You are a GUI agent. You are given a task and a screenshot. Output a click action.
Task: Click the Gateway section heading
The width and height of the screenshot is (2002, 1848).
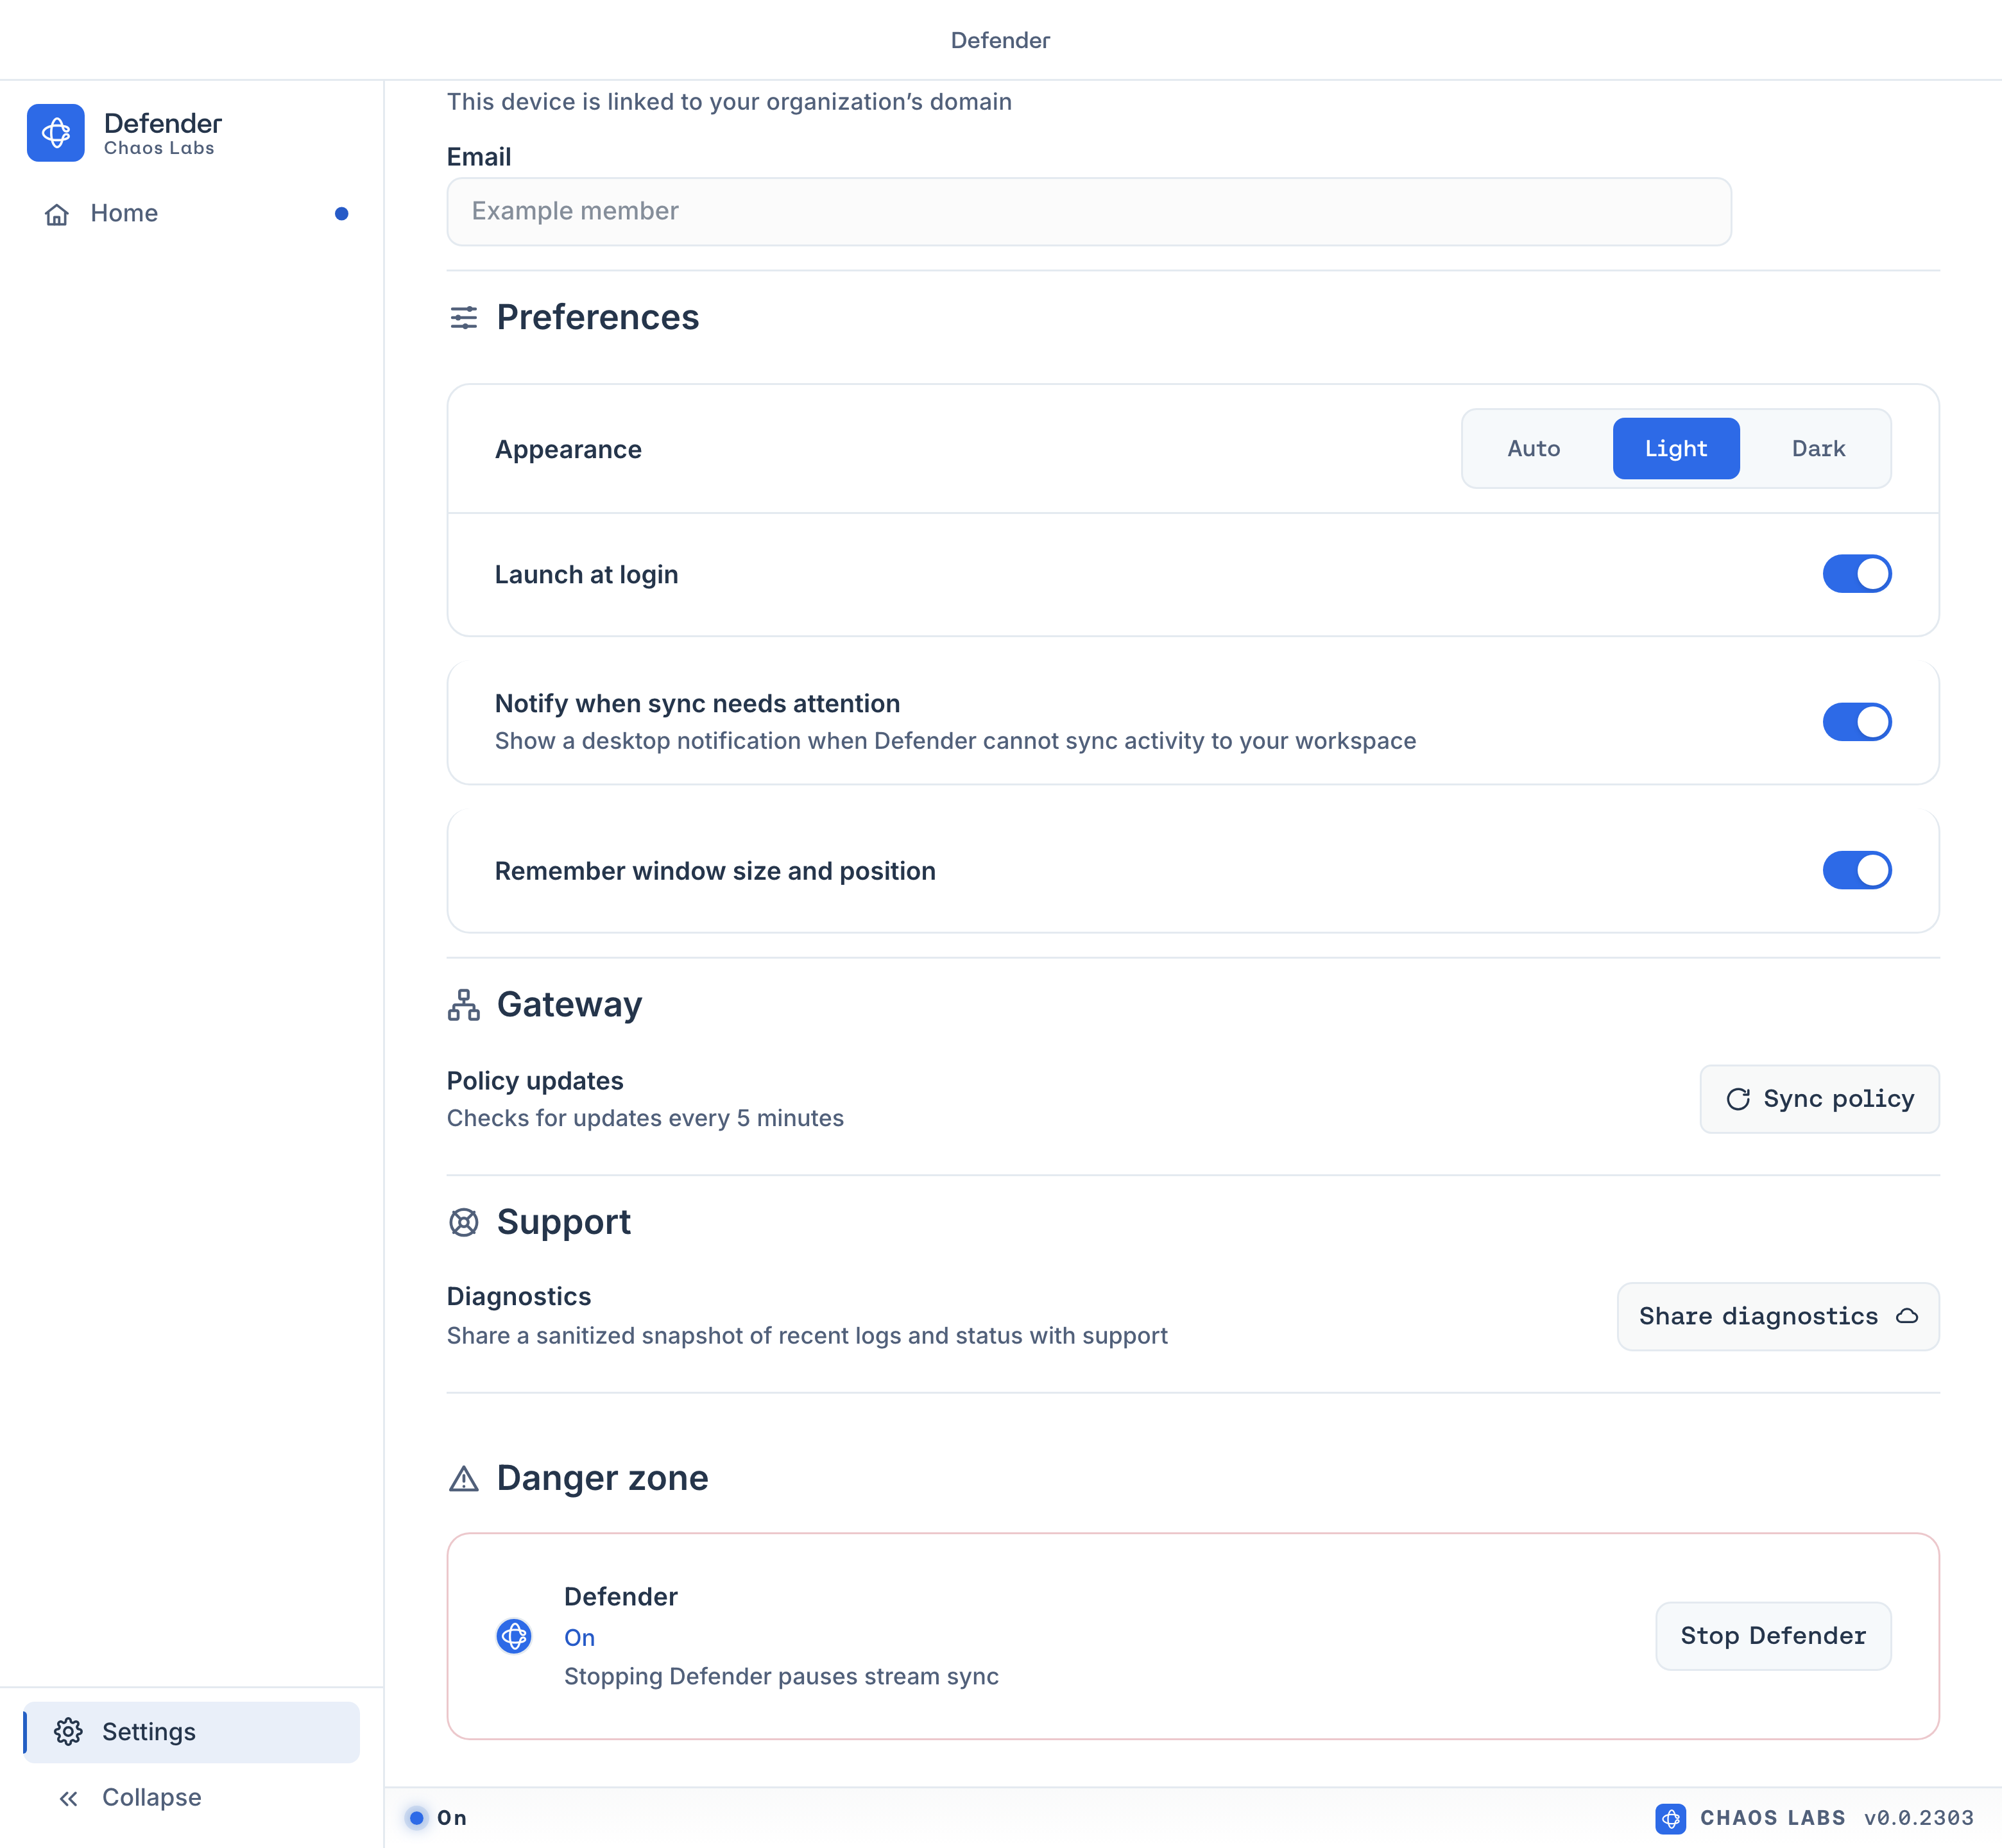coord(569,1005)
